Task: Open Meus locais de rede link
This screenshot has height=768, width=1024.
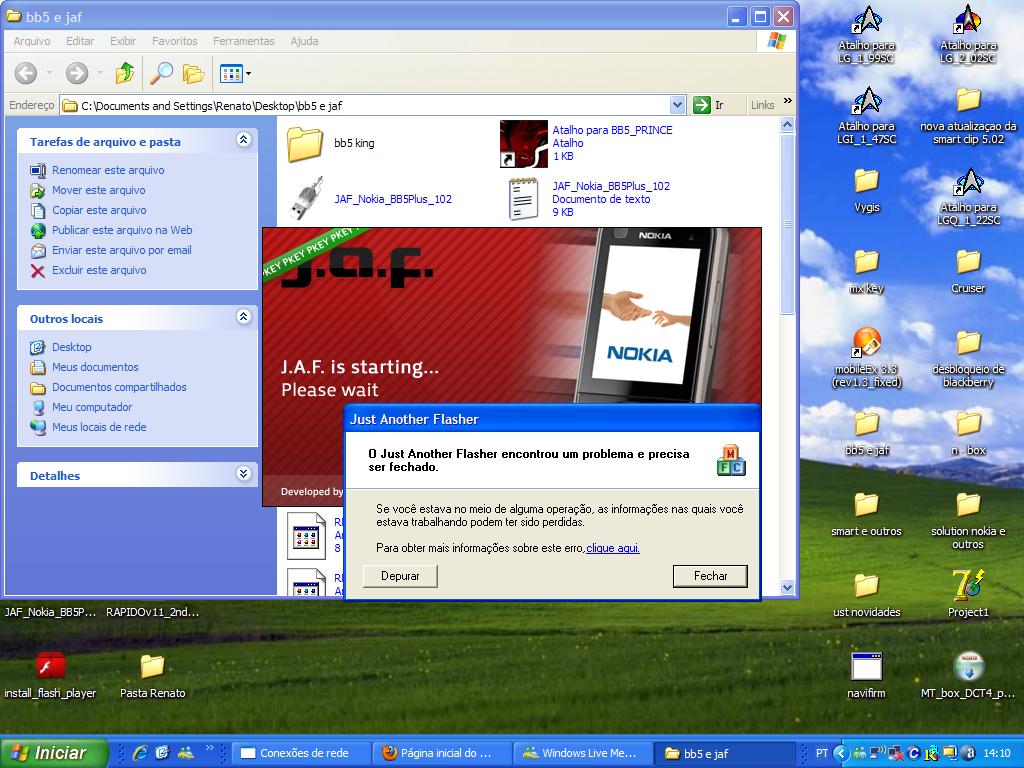Action: 99,427
